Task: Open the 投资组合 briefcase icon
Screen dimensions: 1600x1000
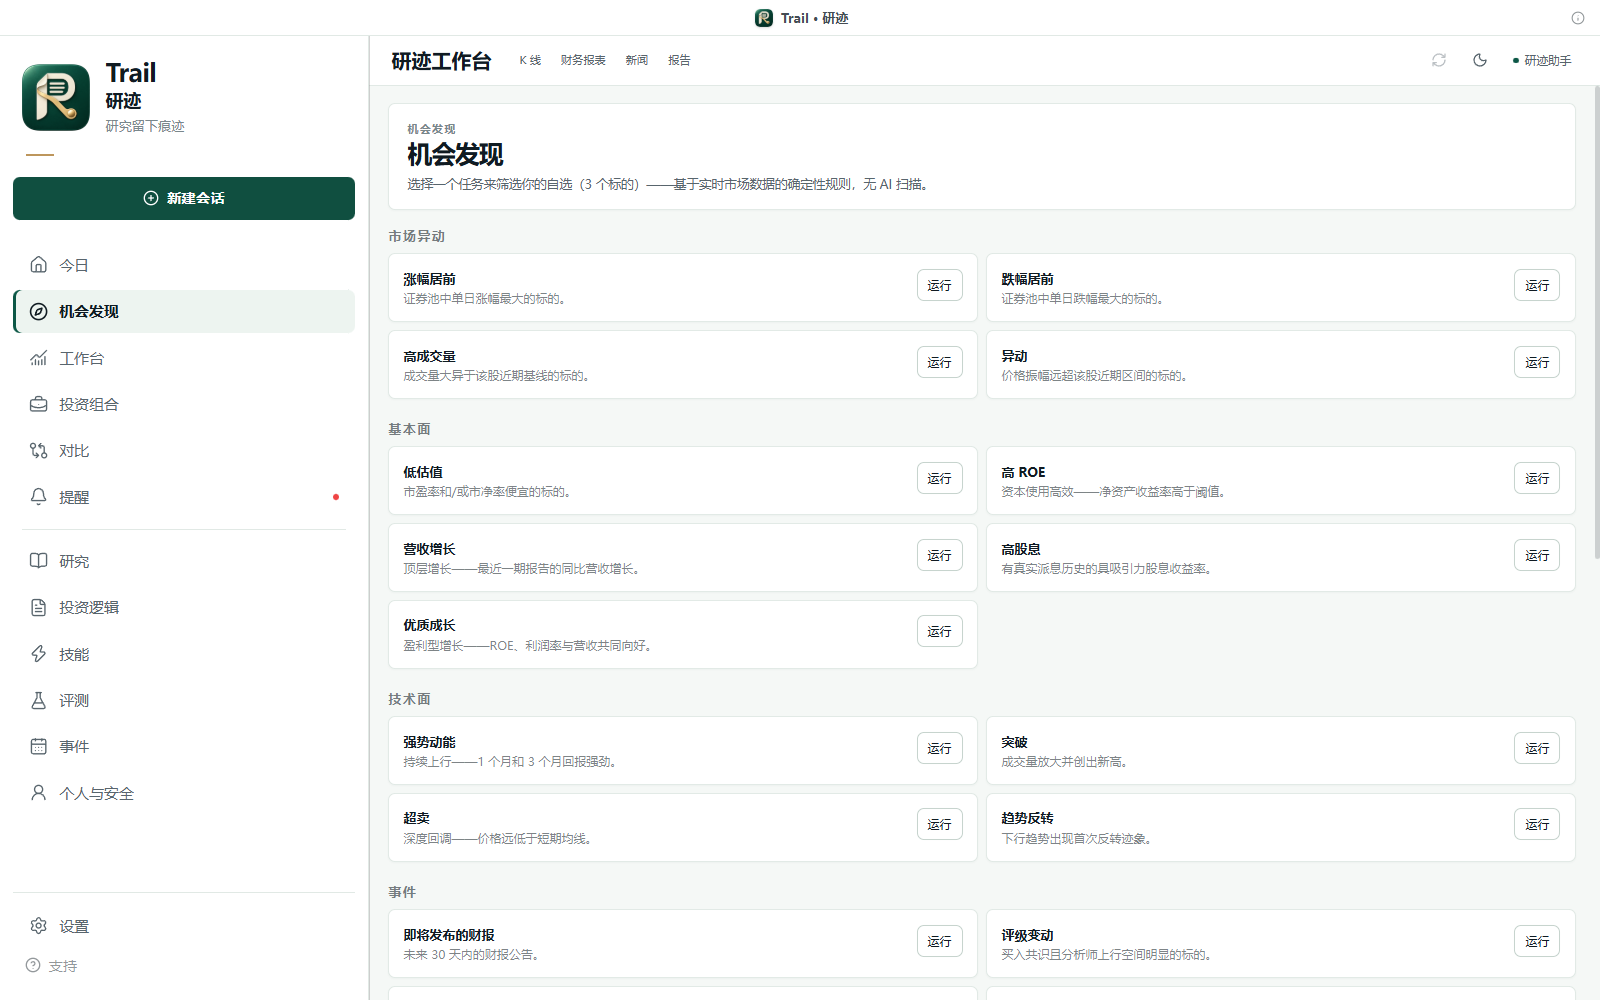Action: coord(39,404)
